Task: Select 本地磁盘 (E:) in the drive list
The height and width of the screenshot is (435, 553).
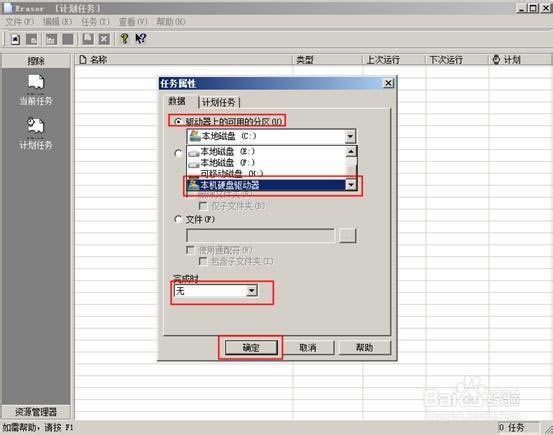Action: tap(227, 152)
